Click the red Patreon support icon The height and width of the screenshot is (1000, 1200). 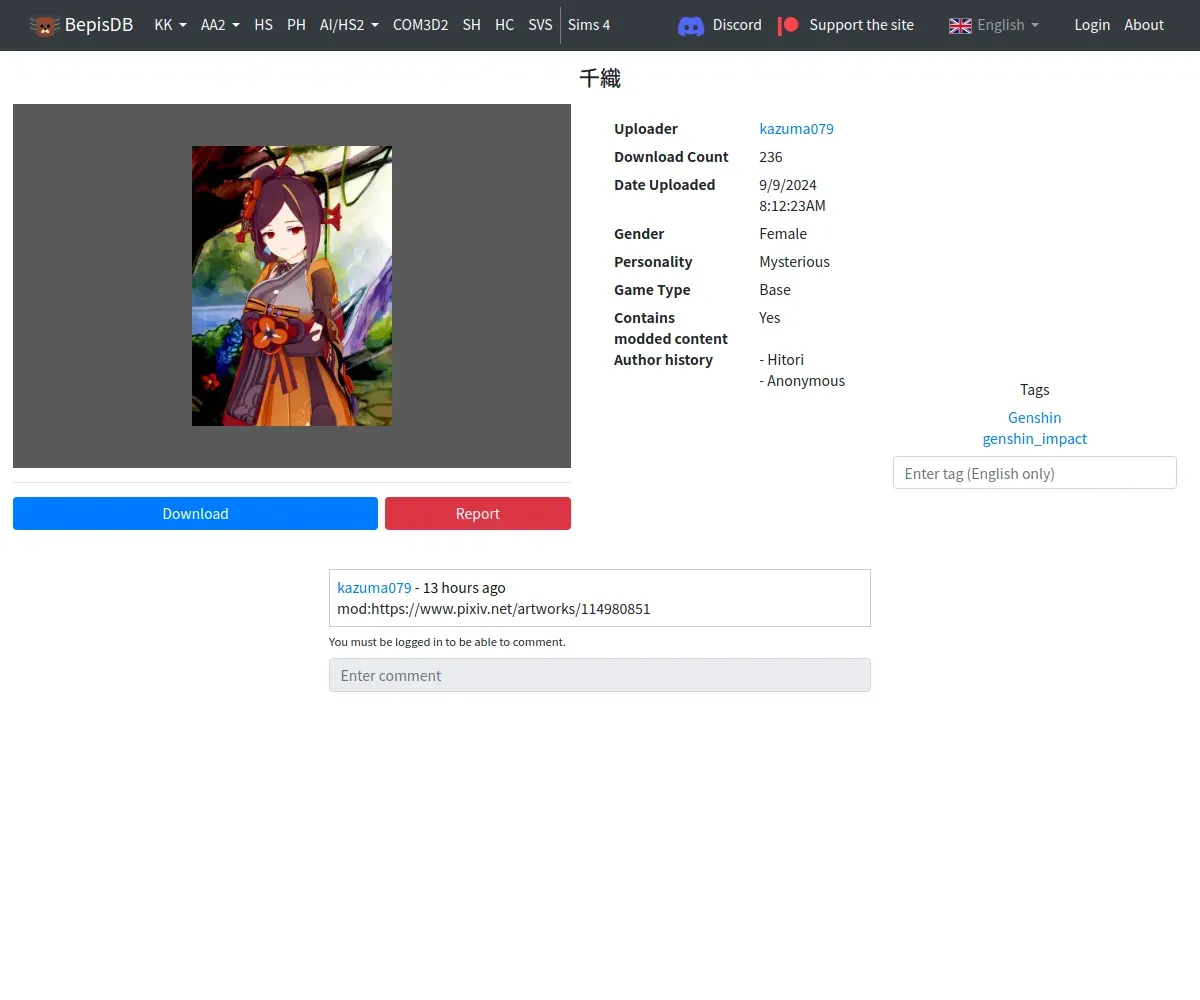[x=789, y=25]
